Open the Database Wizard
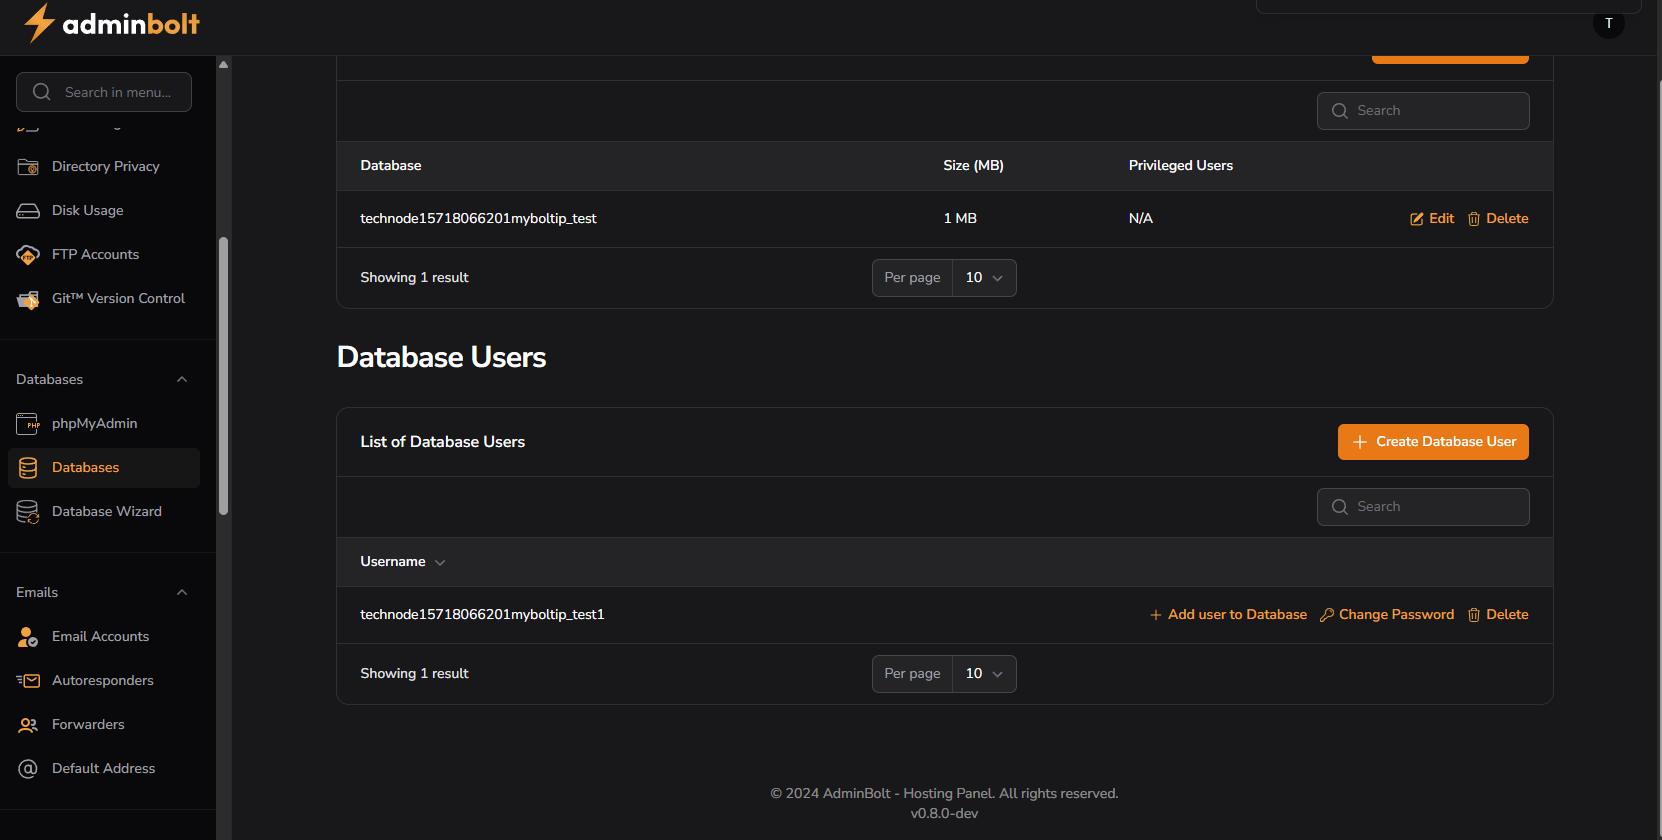Viewport: 1662px width, 840px height. pos(106,512)
